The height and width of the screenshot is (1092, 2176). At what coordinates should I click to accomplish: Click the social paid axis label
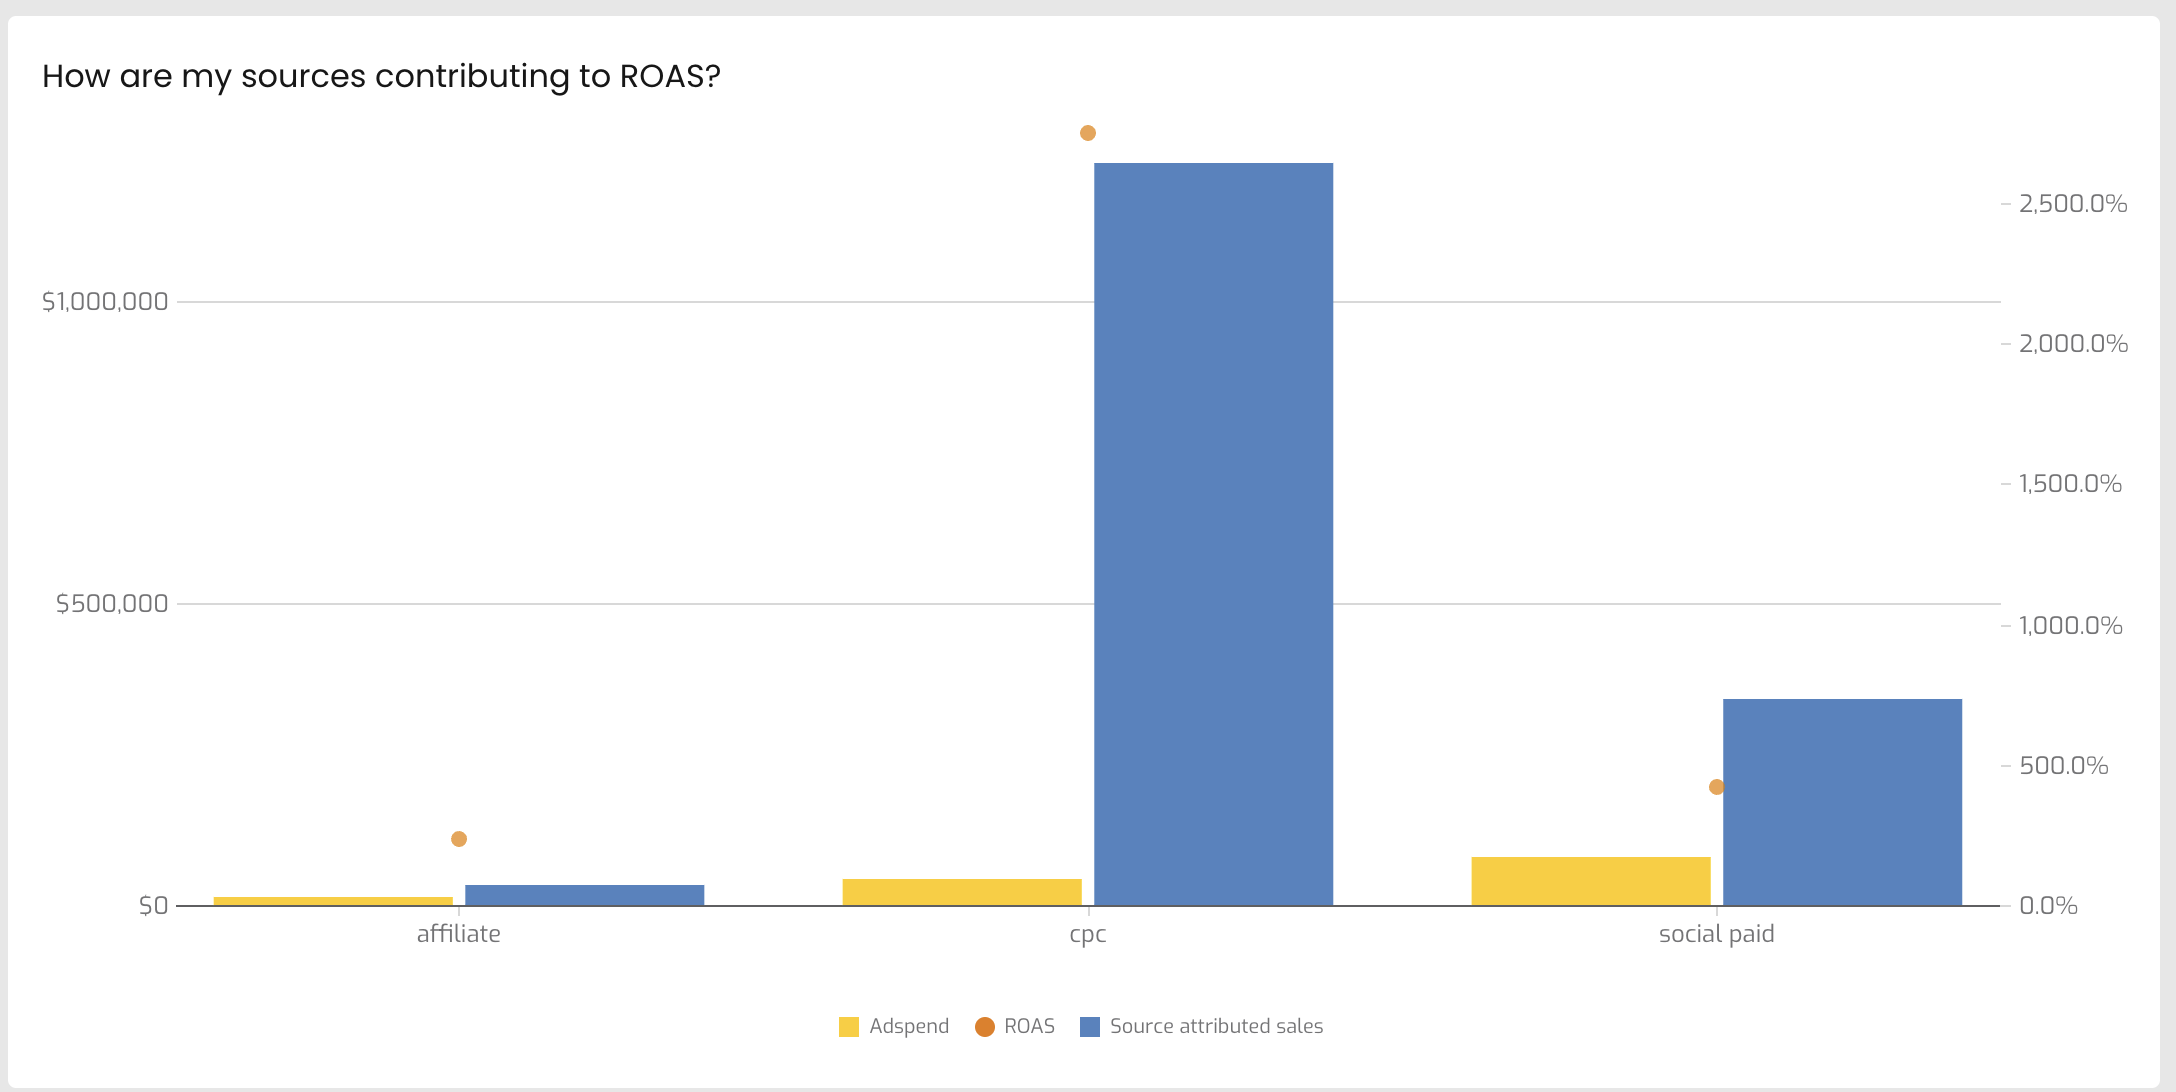pos(1717,934)
